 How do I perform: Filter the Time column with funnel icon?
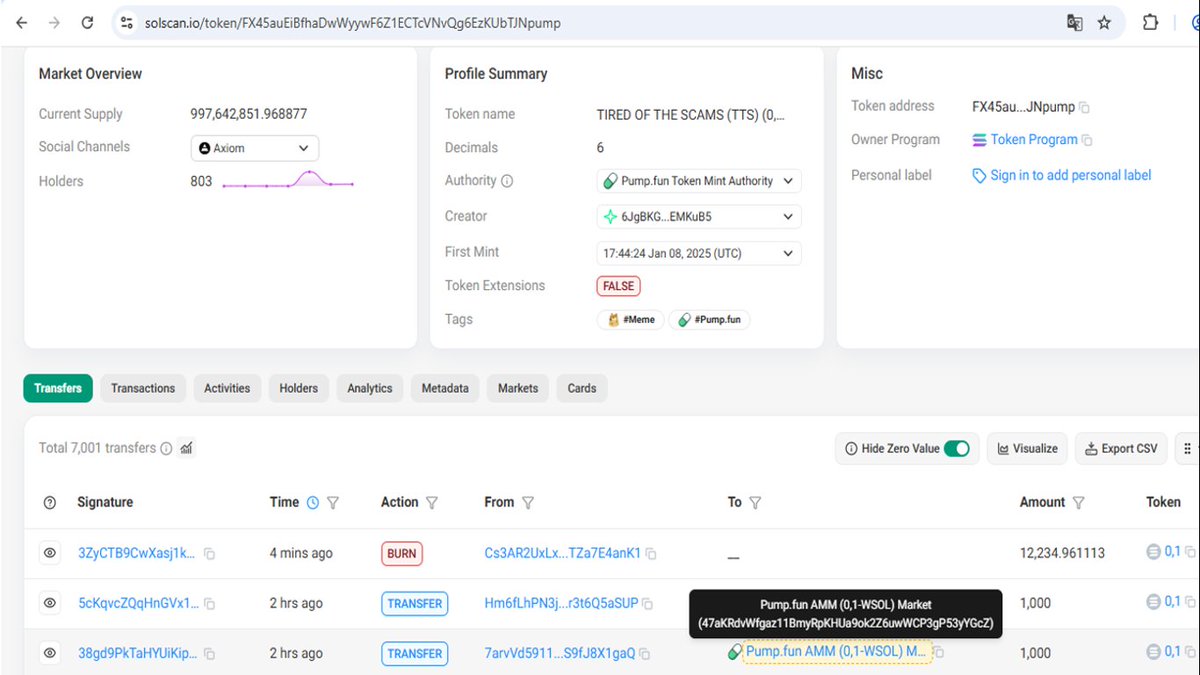point(333,503)
